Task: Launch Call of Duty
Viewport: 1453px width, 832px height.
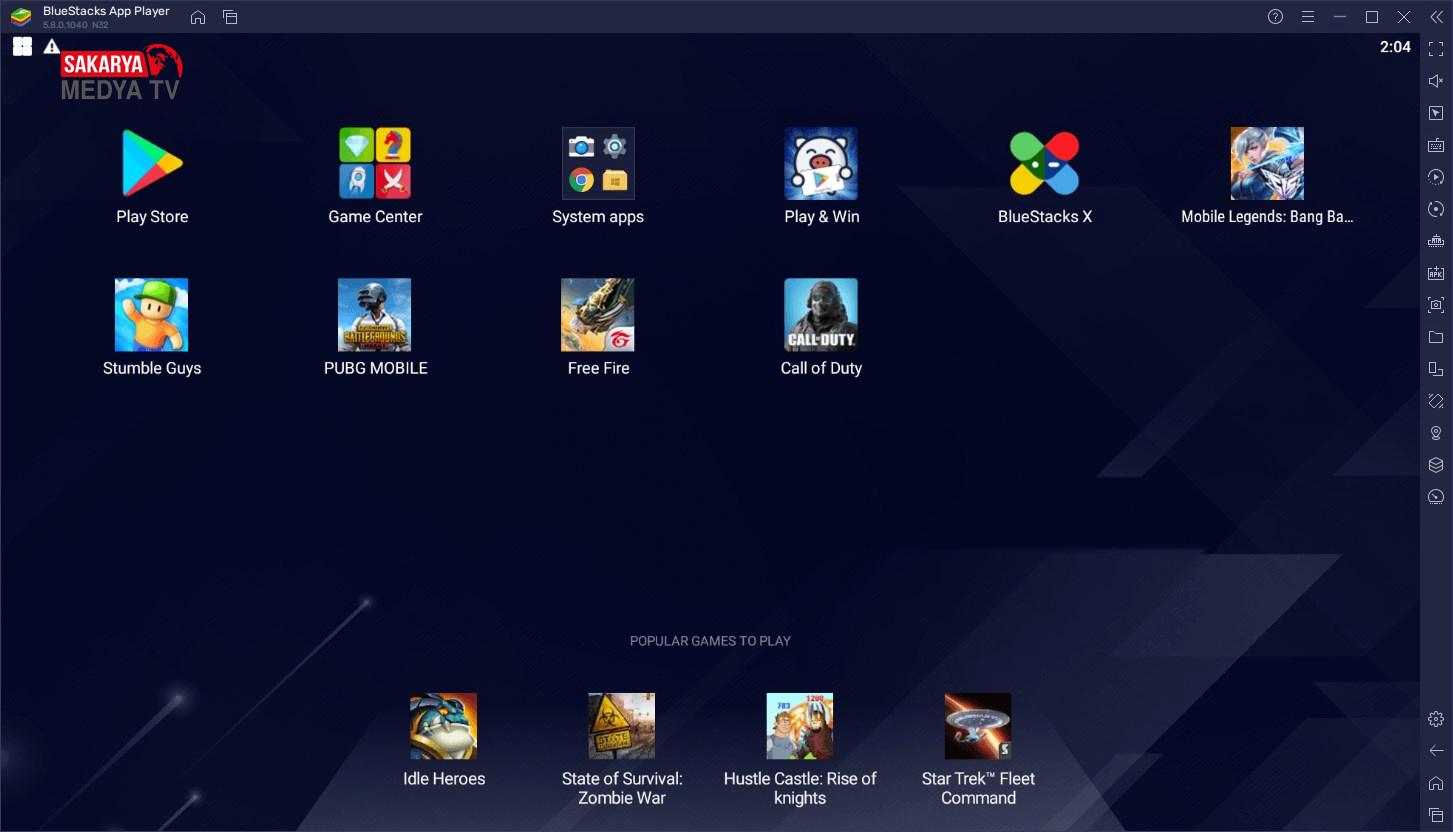Action: pos(821,315)
